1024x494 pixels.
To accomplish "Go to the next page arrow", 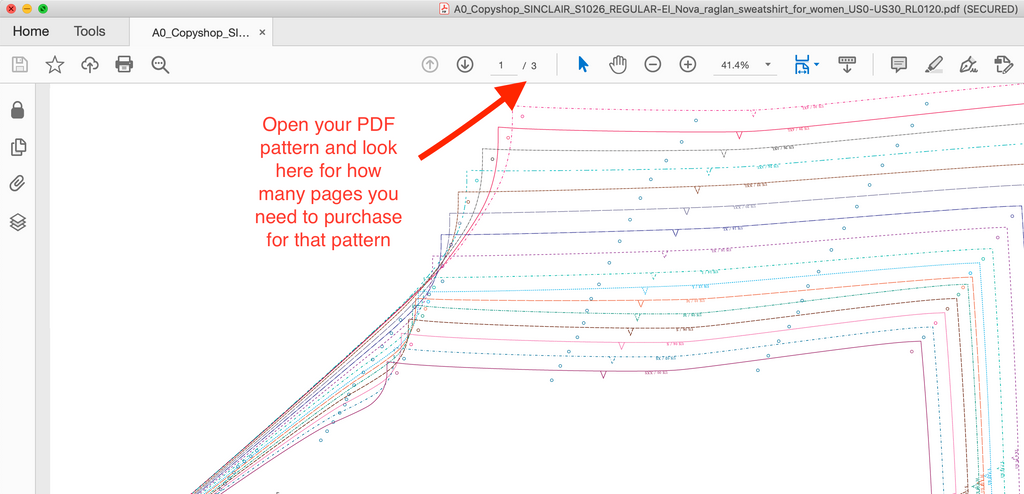I will [x=465, y=65].
